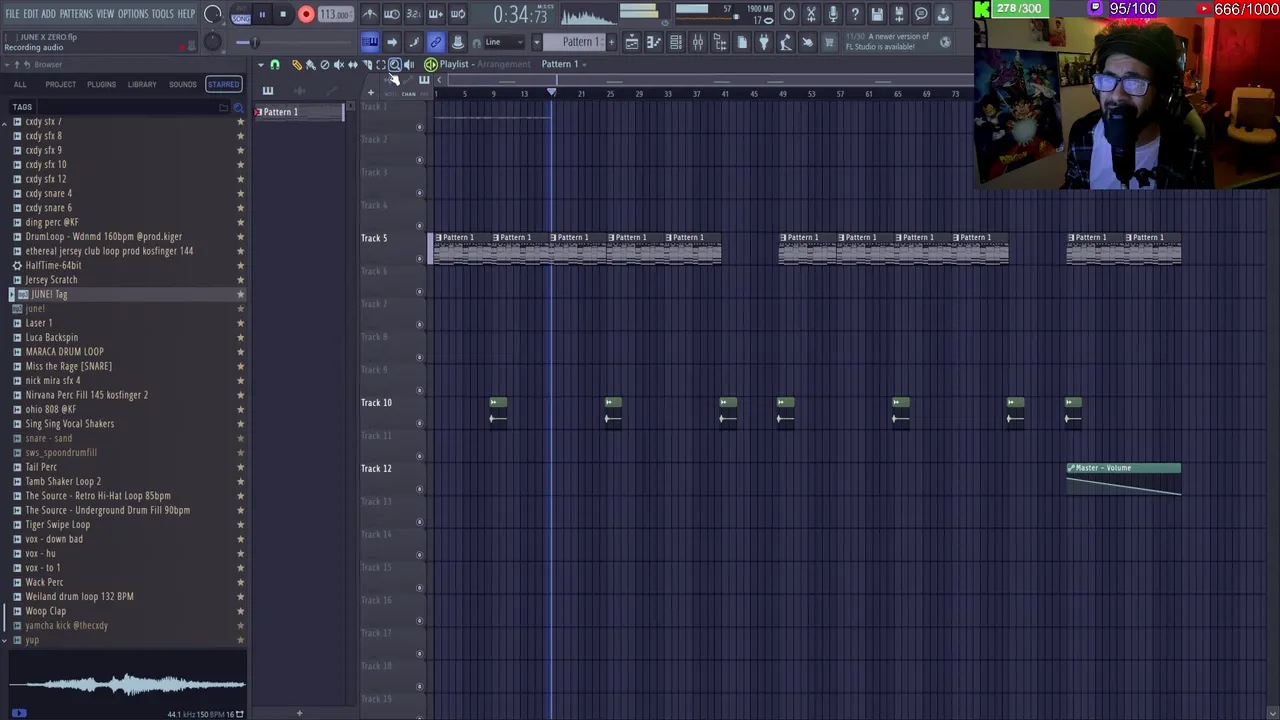Select the slice tool in Playlist
Viewport: 1280px width, 720px height.
pos(367,64)
